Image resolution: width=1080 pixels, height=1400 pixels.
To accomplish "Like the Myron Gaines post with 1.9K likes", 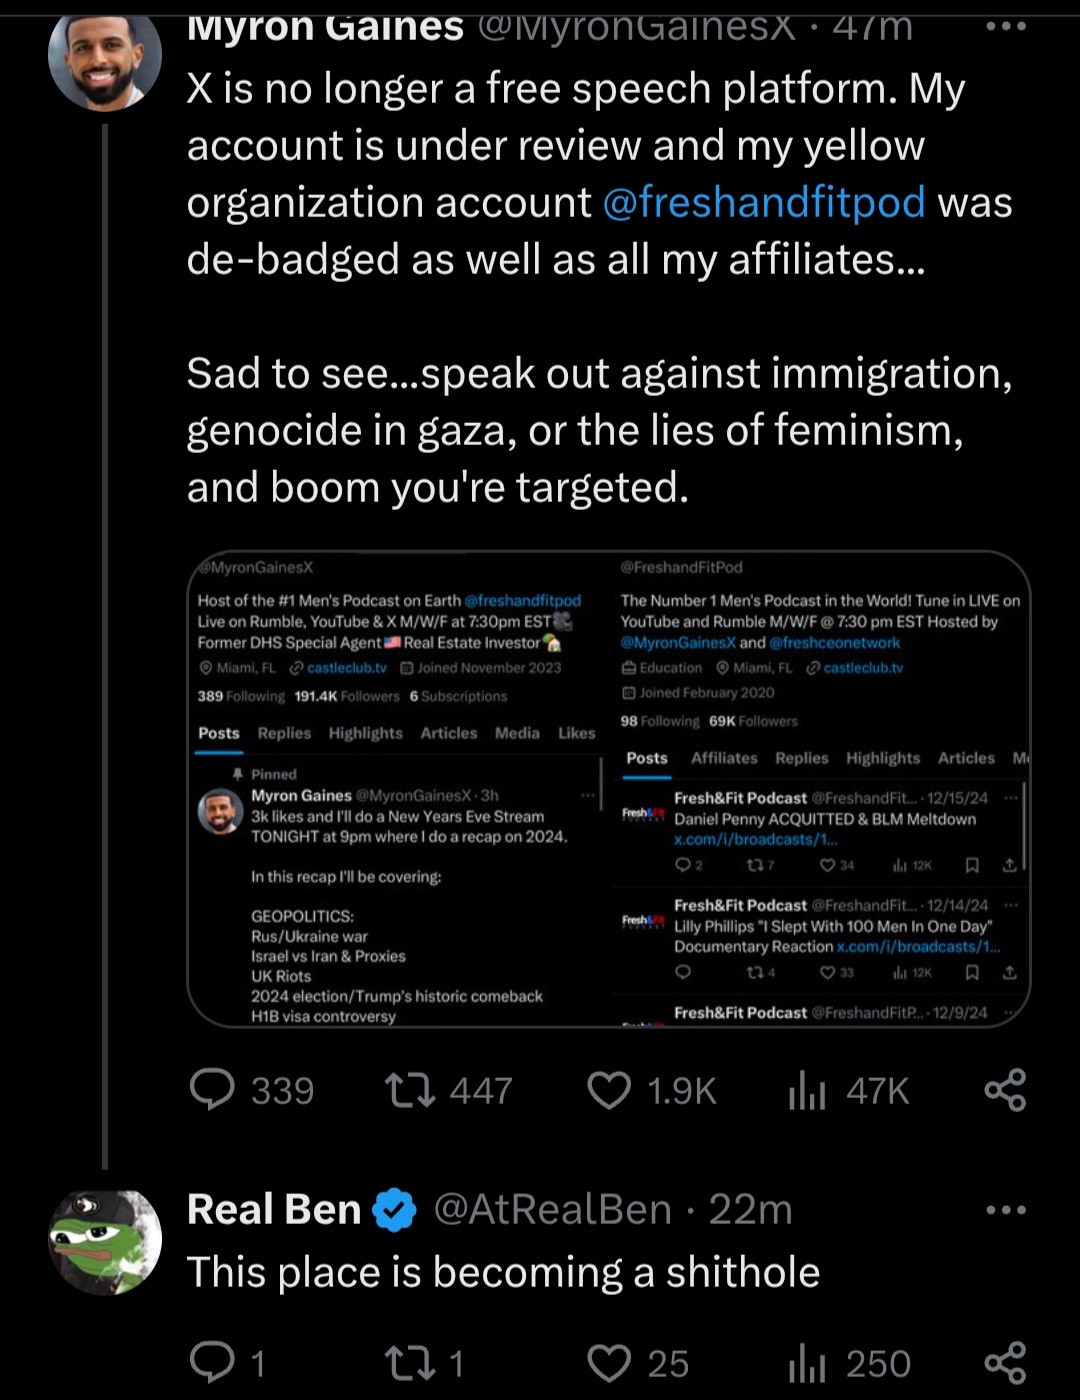I will click(x=609, y=1090).
